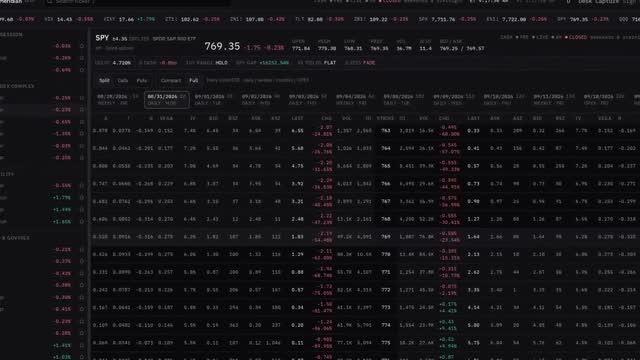Click the pin icon beside the -1.08% watchlist row

coord(82,134)
